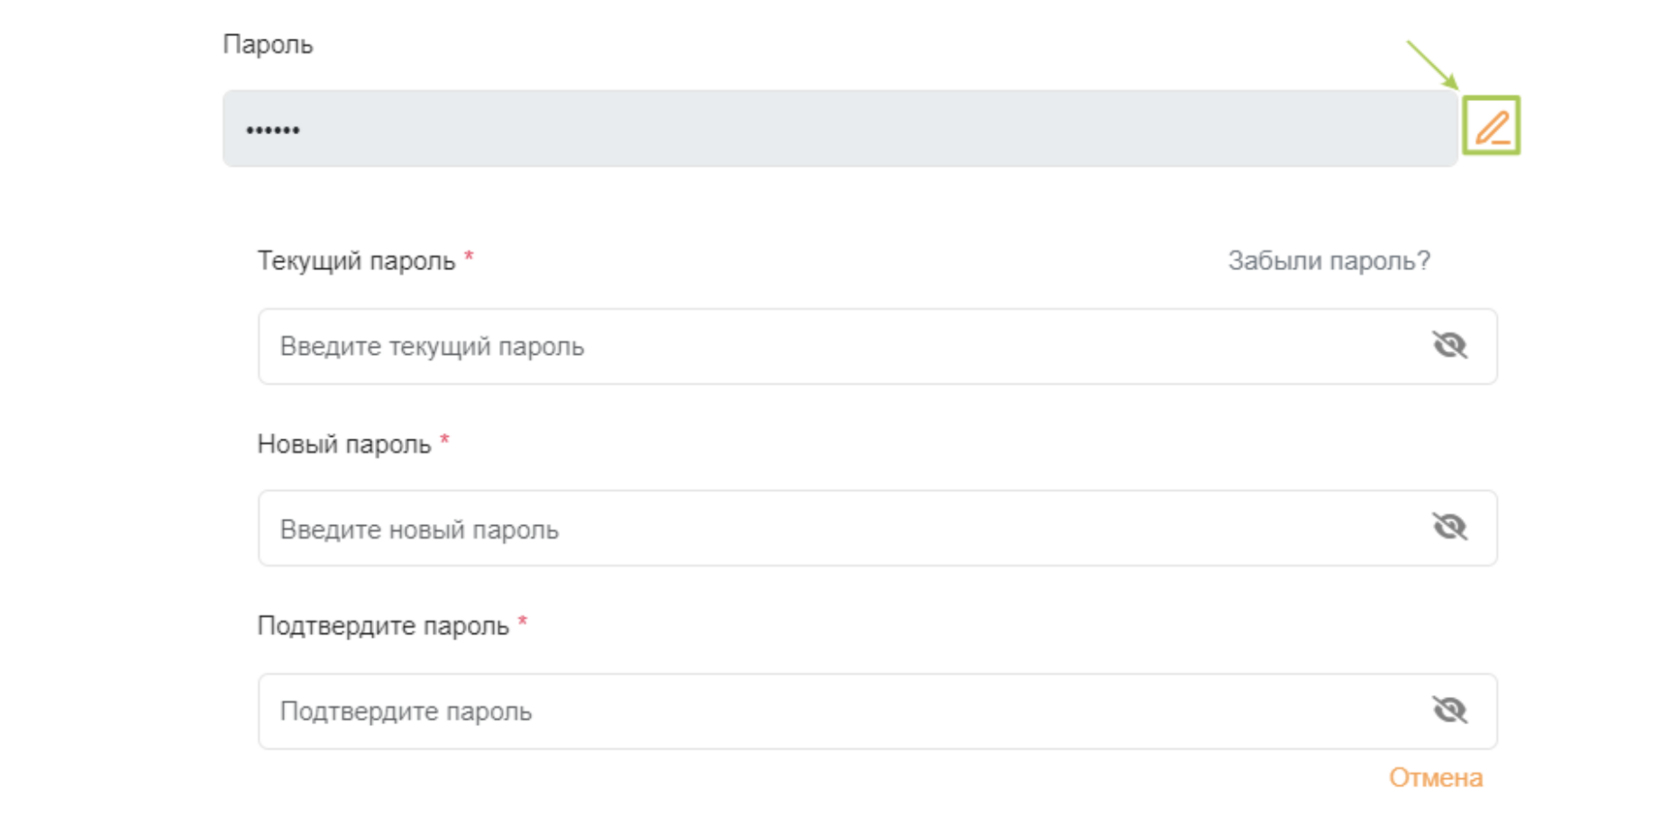Image resolution: width=1680 pixels, height=834 pixels.
Task: Click the 'Подтвердите пароль' field label
Action: coord(383,626)
